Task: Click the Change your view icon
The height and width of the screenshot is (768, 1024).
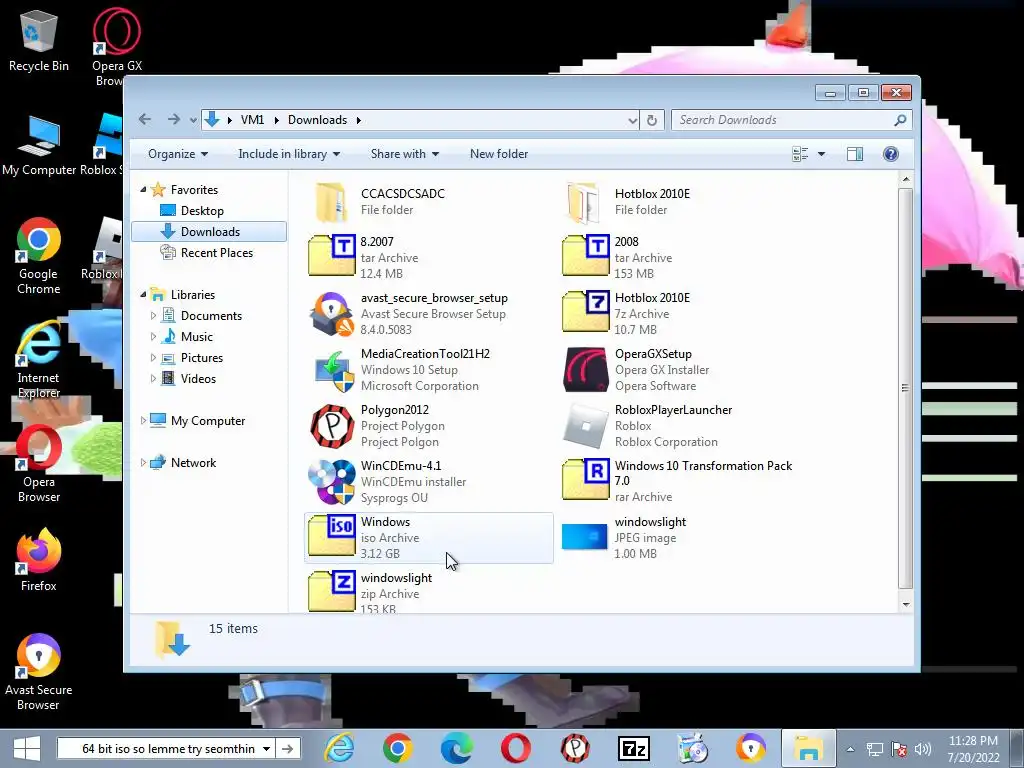Action: (x=800, y=153)
